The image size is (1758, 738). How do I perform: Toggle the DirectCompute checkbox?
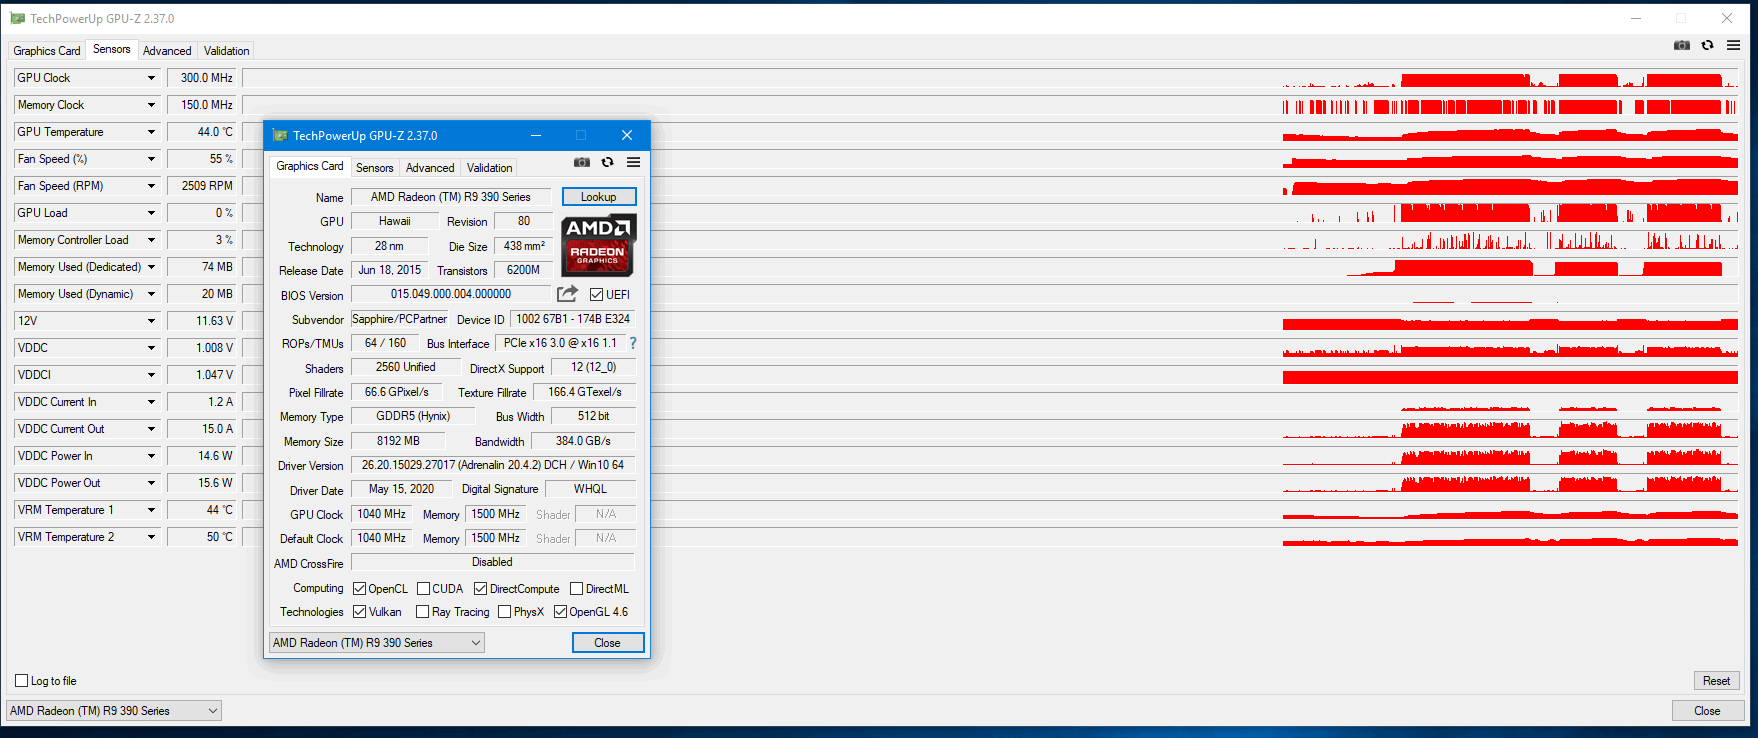tap(480, 589)
